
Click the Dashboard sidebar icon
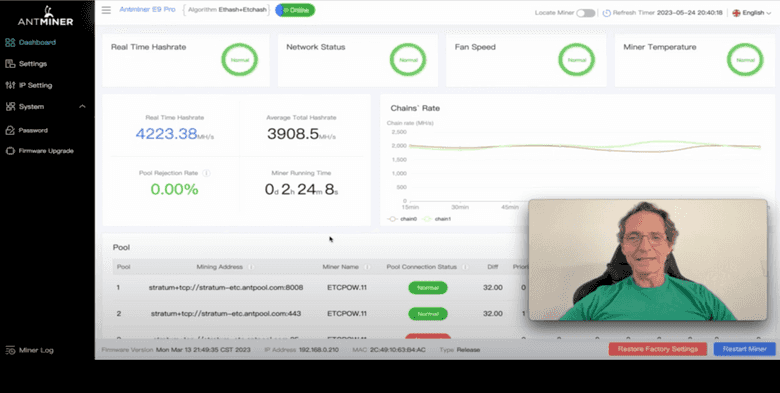[x=10, y=43]
